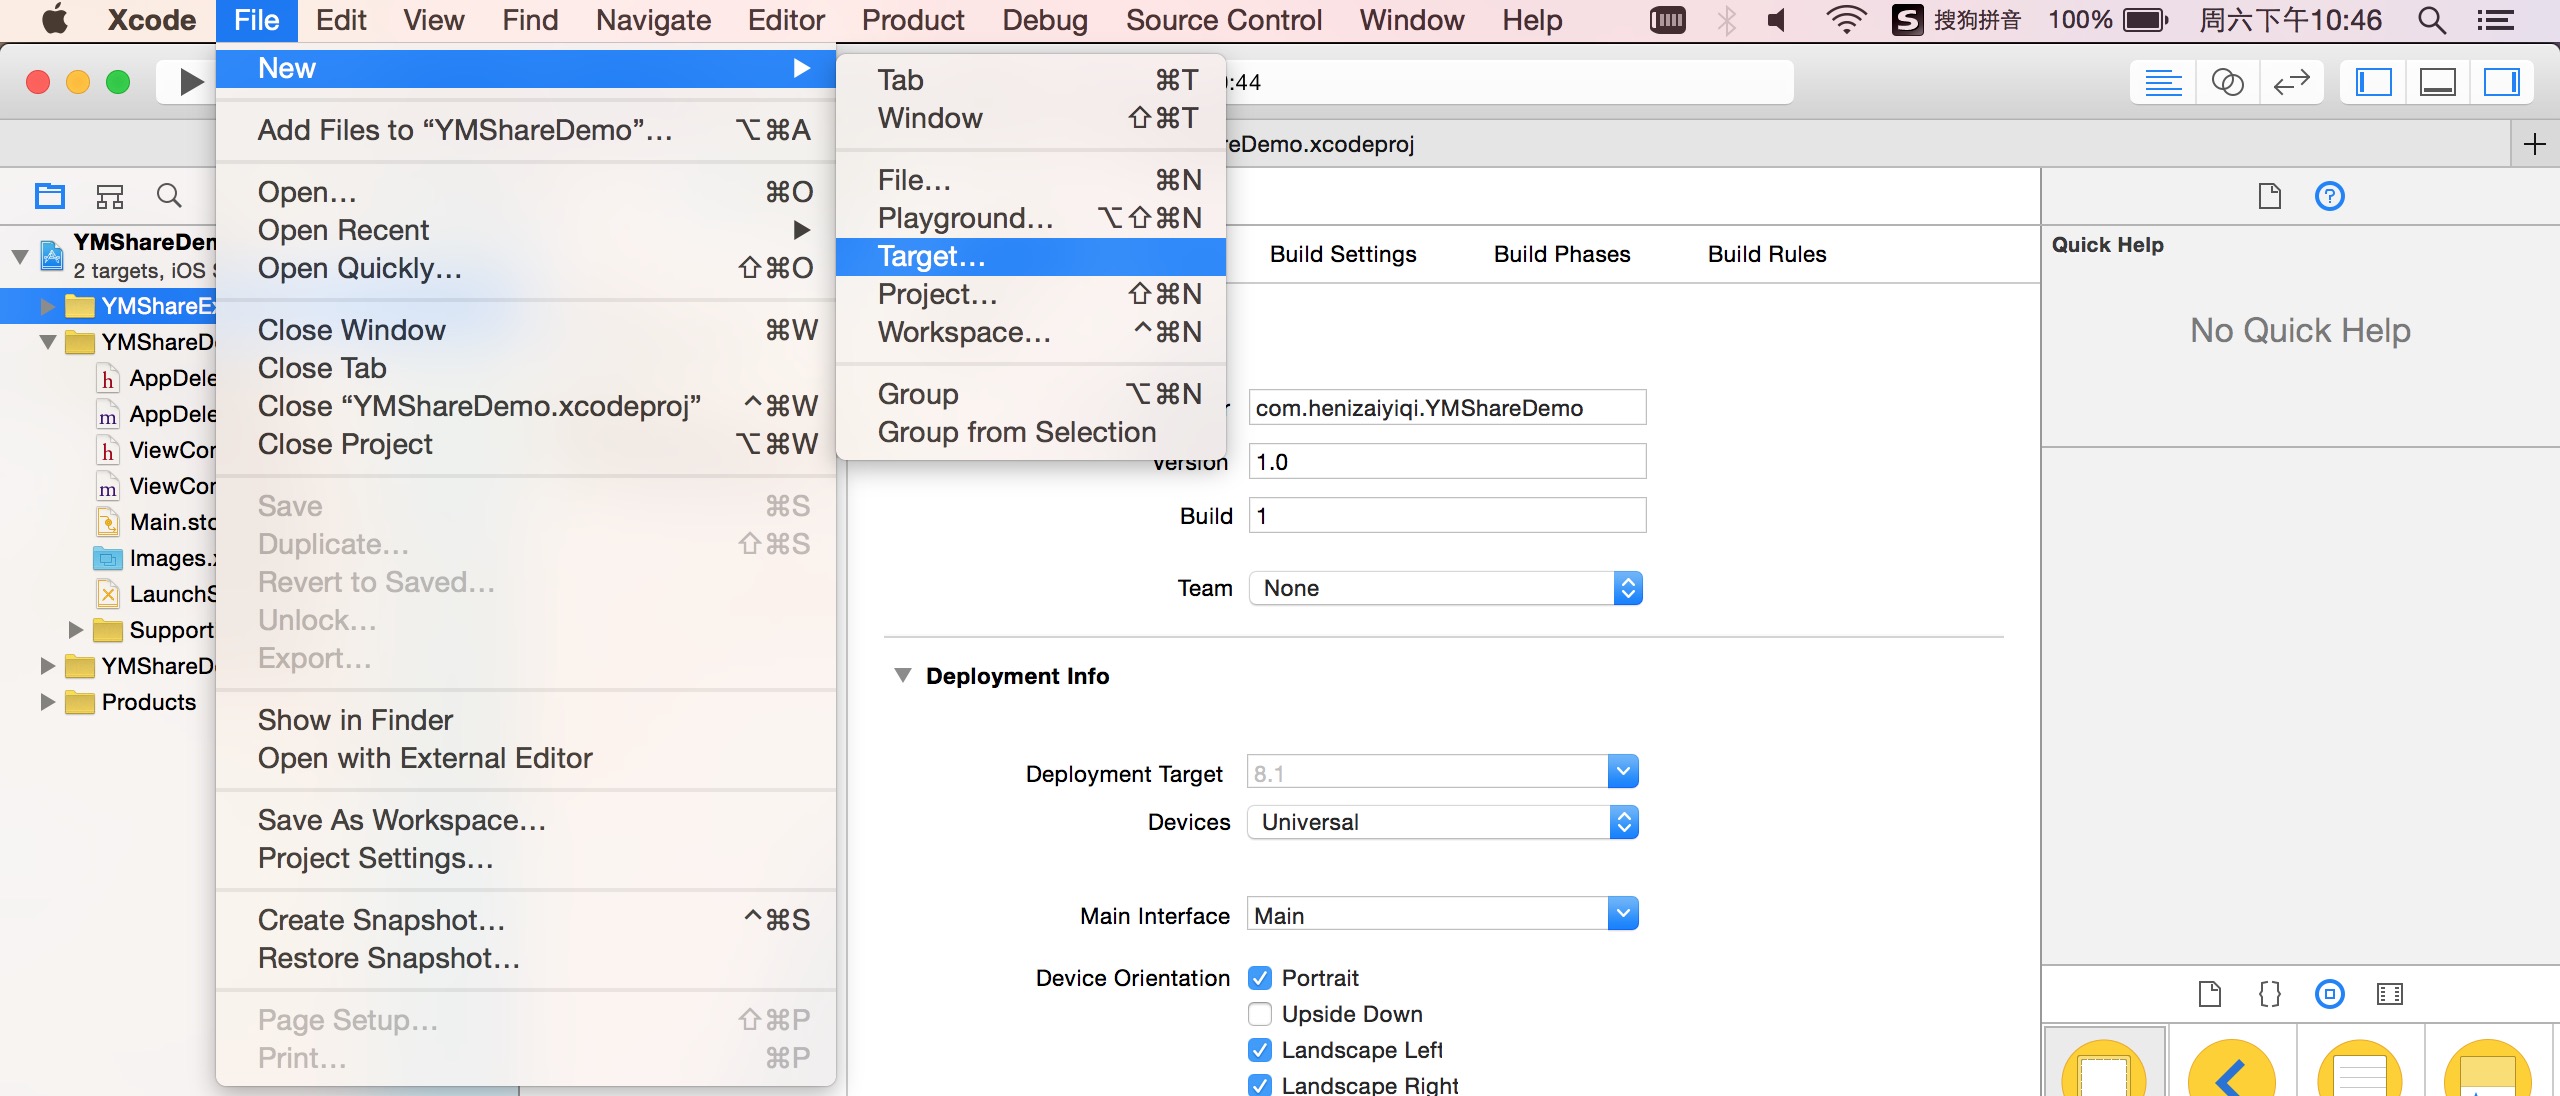Screen dimensions: 2560x1096
Task: Open the Open Recent submenu
Action: [526, 230]
